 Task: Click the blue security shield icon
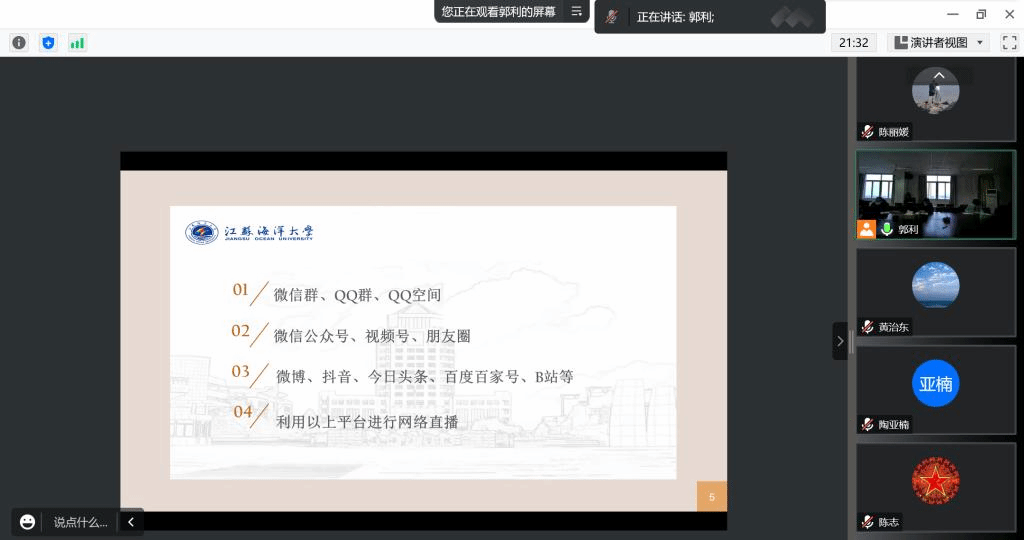(x=48, y=43)
